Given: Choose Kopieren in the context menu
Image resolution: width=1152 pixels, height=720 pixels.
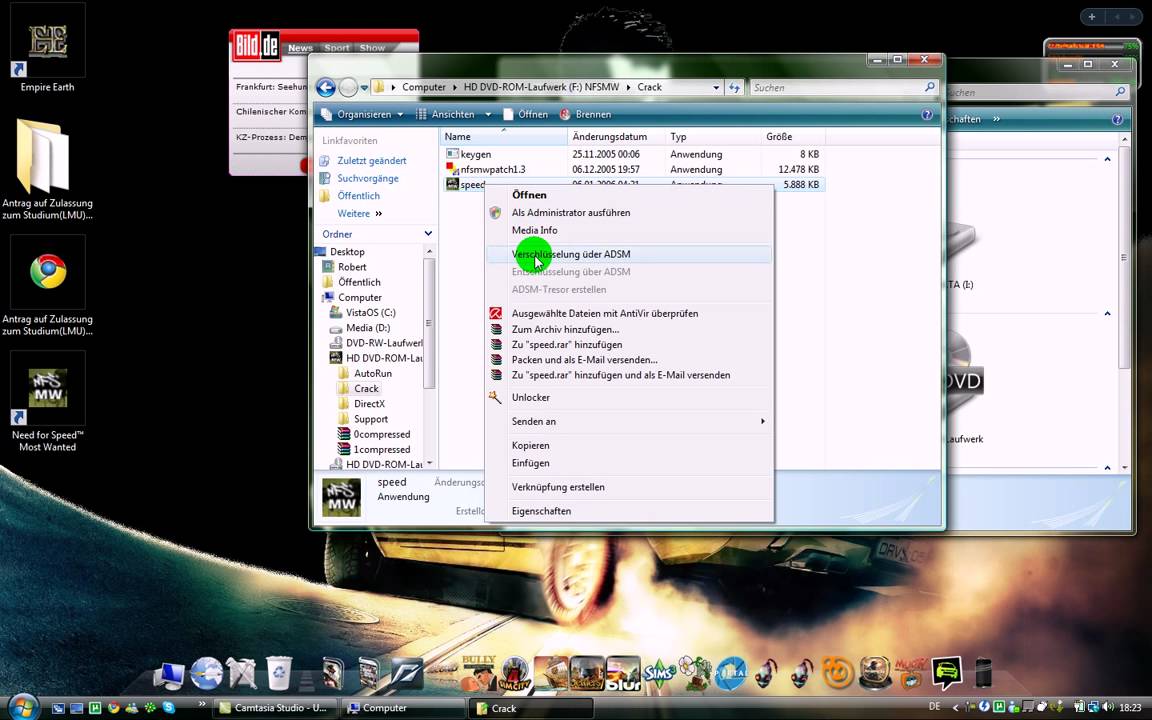Looking at the screenshot, I should [x=629, y=446].
